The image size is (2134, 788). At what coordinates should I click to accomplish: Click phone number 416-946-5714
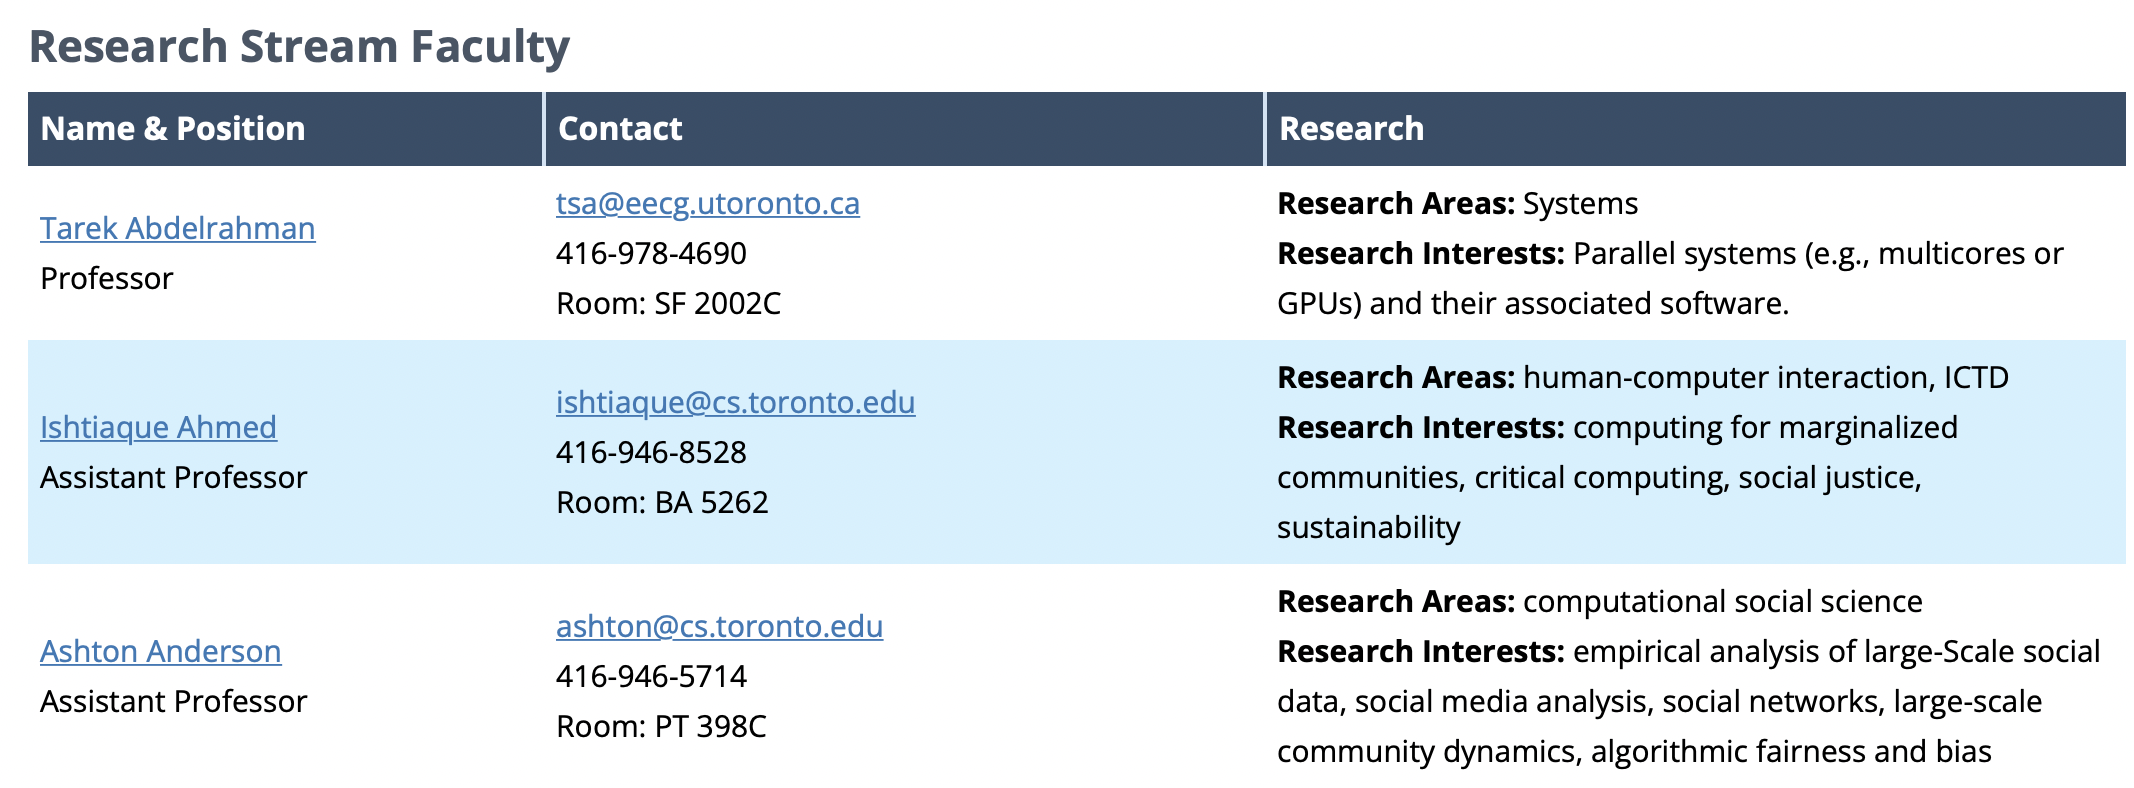651,676
